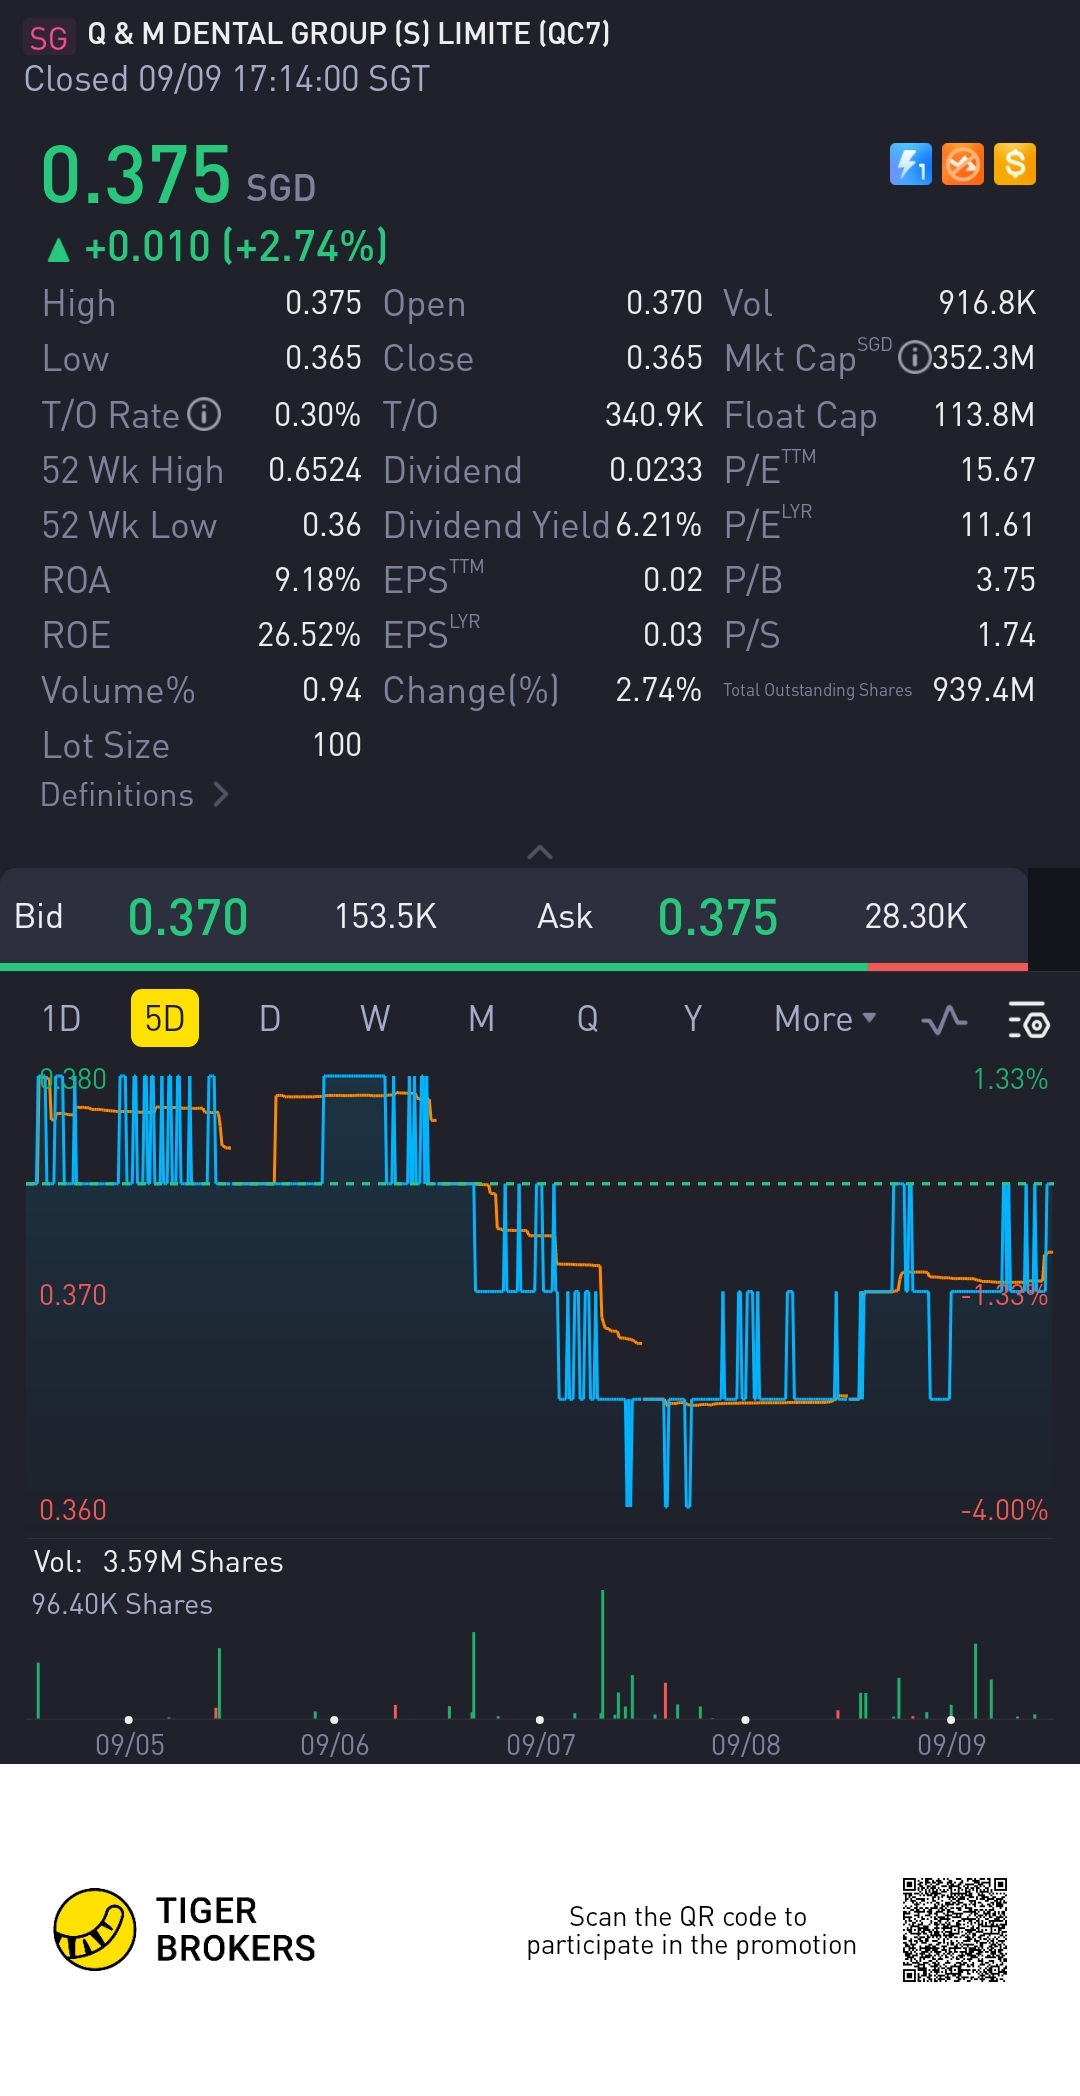Tap the promotion QR code

[954, 1930]
